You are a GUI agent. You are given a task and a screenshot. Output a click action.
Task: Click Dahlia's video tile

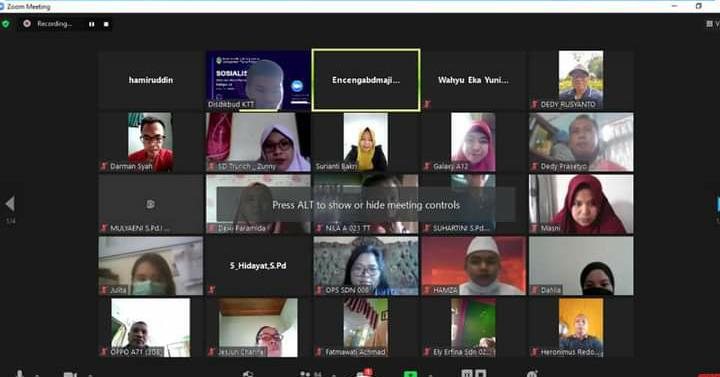pos(581,266)
